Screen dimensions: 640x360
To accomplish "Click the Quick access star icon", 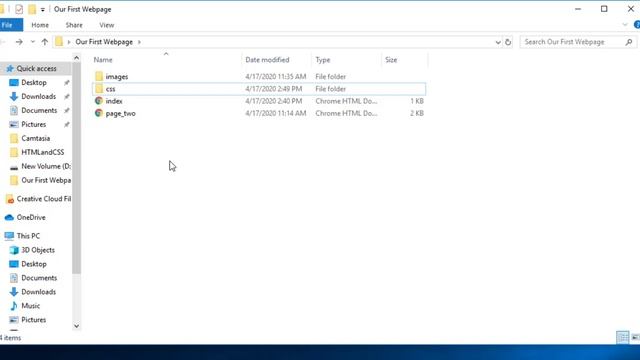I will tap(10, 69).
